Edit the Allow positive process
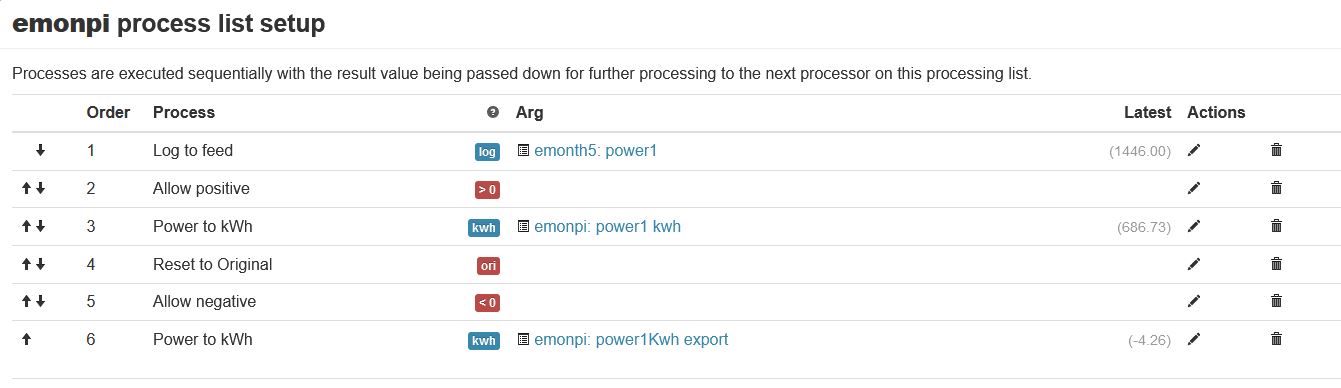Screen dimensions: 1341x388 [x=1193, y=188]
